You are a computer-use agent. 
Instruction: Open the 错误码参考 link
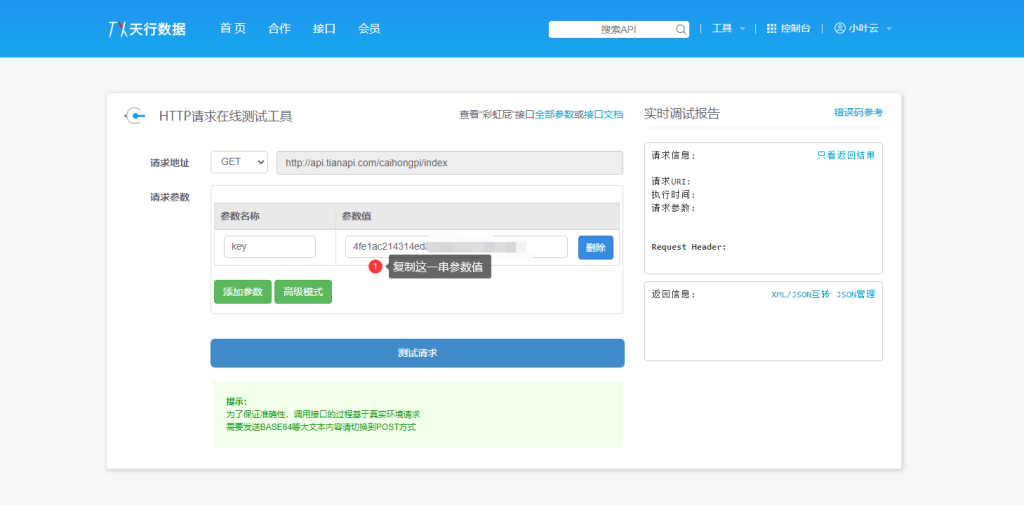click(858, 113)
